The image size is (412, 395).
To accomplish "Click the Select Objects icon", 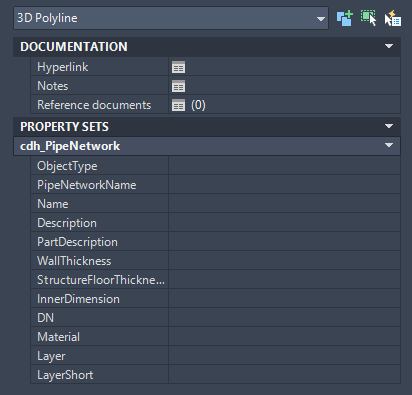I will (368, 18).
